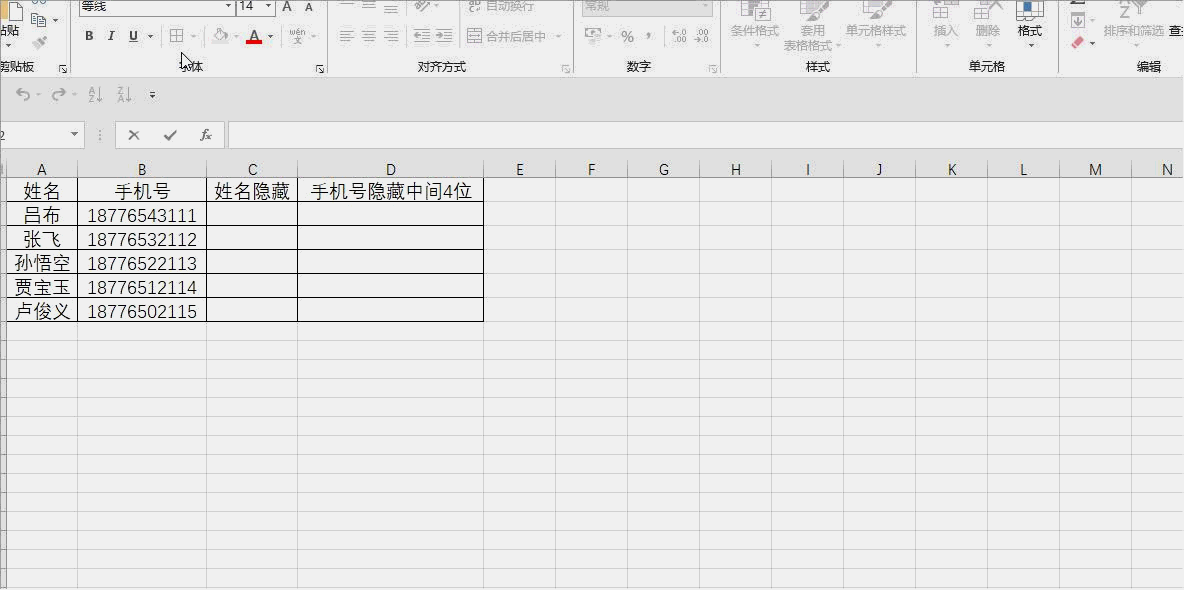
Task: Align text right
Action: (391, 36)
